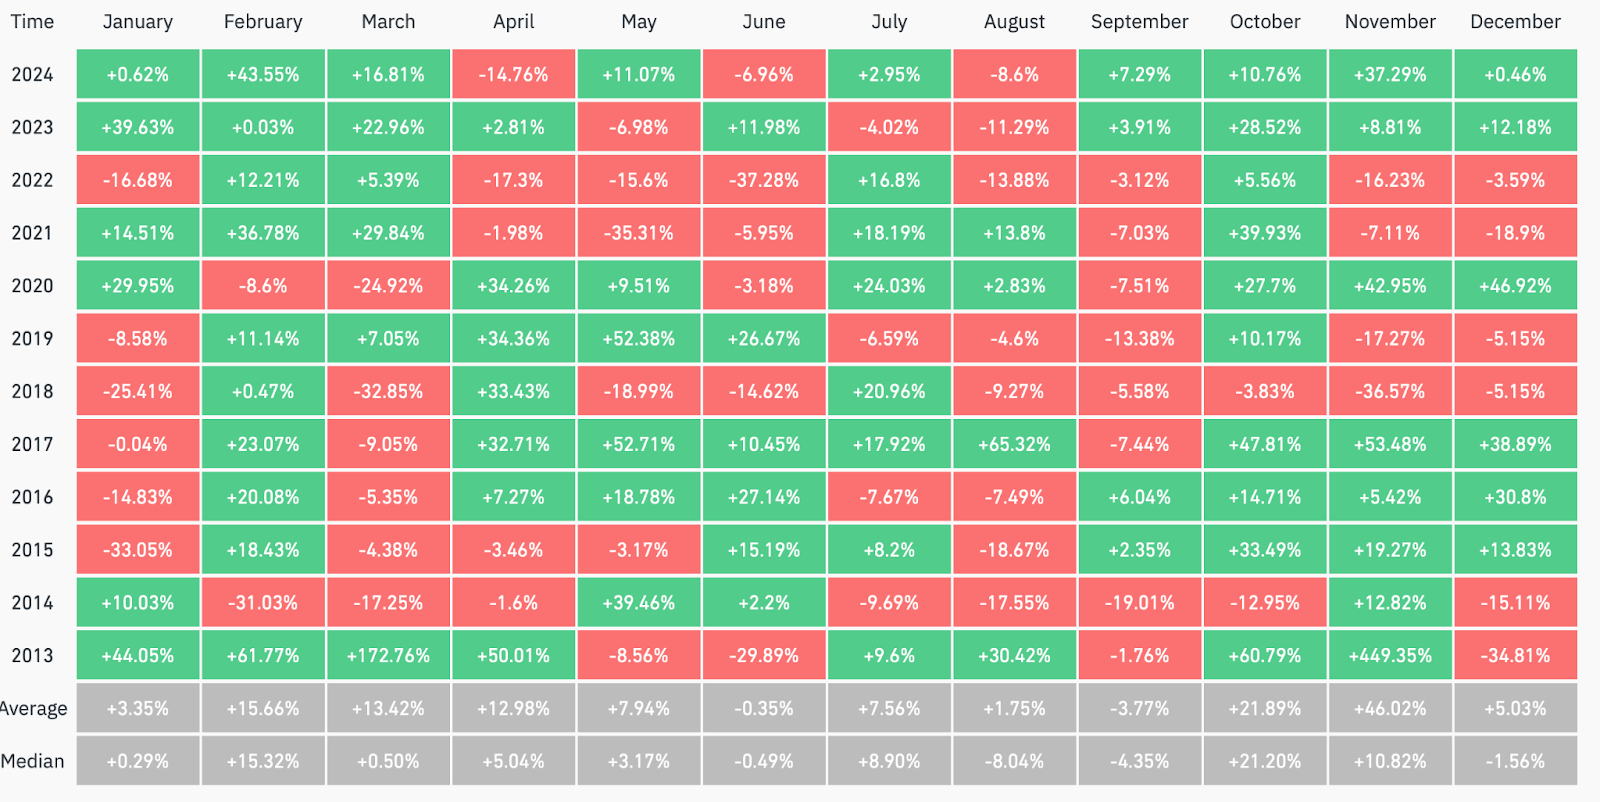The image size is (1600, 802).
Task: Select the +172.76% March 2013 cell
Action: pyautogui.click(x=388, y=656)
